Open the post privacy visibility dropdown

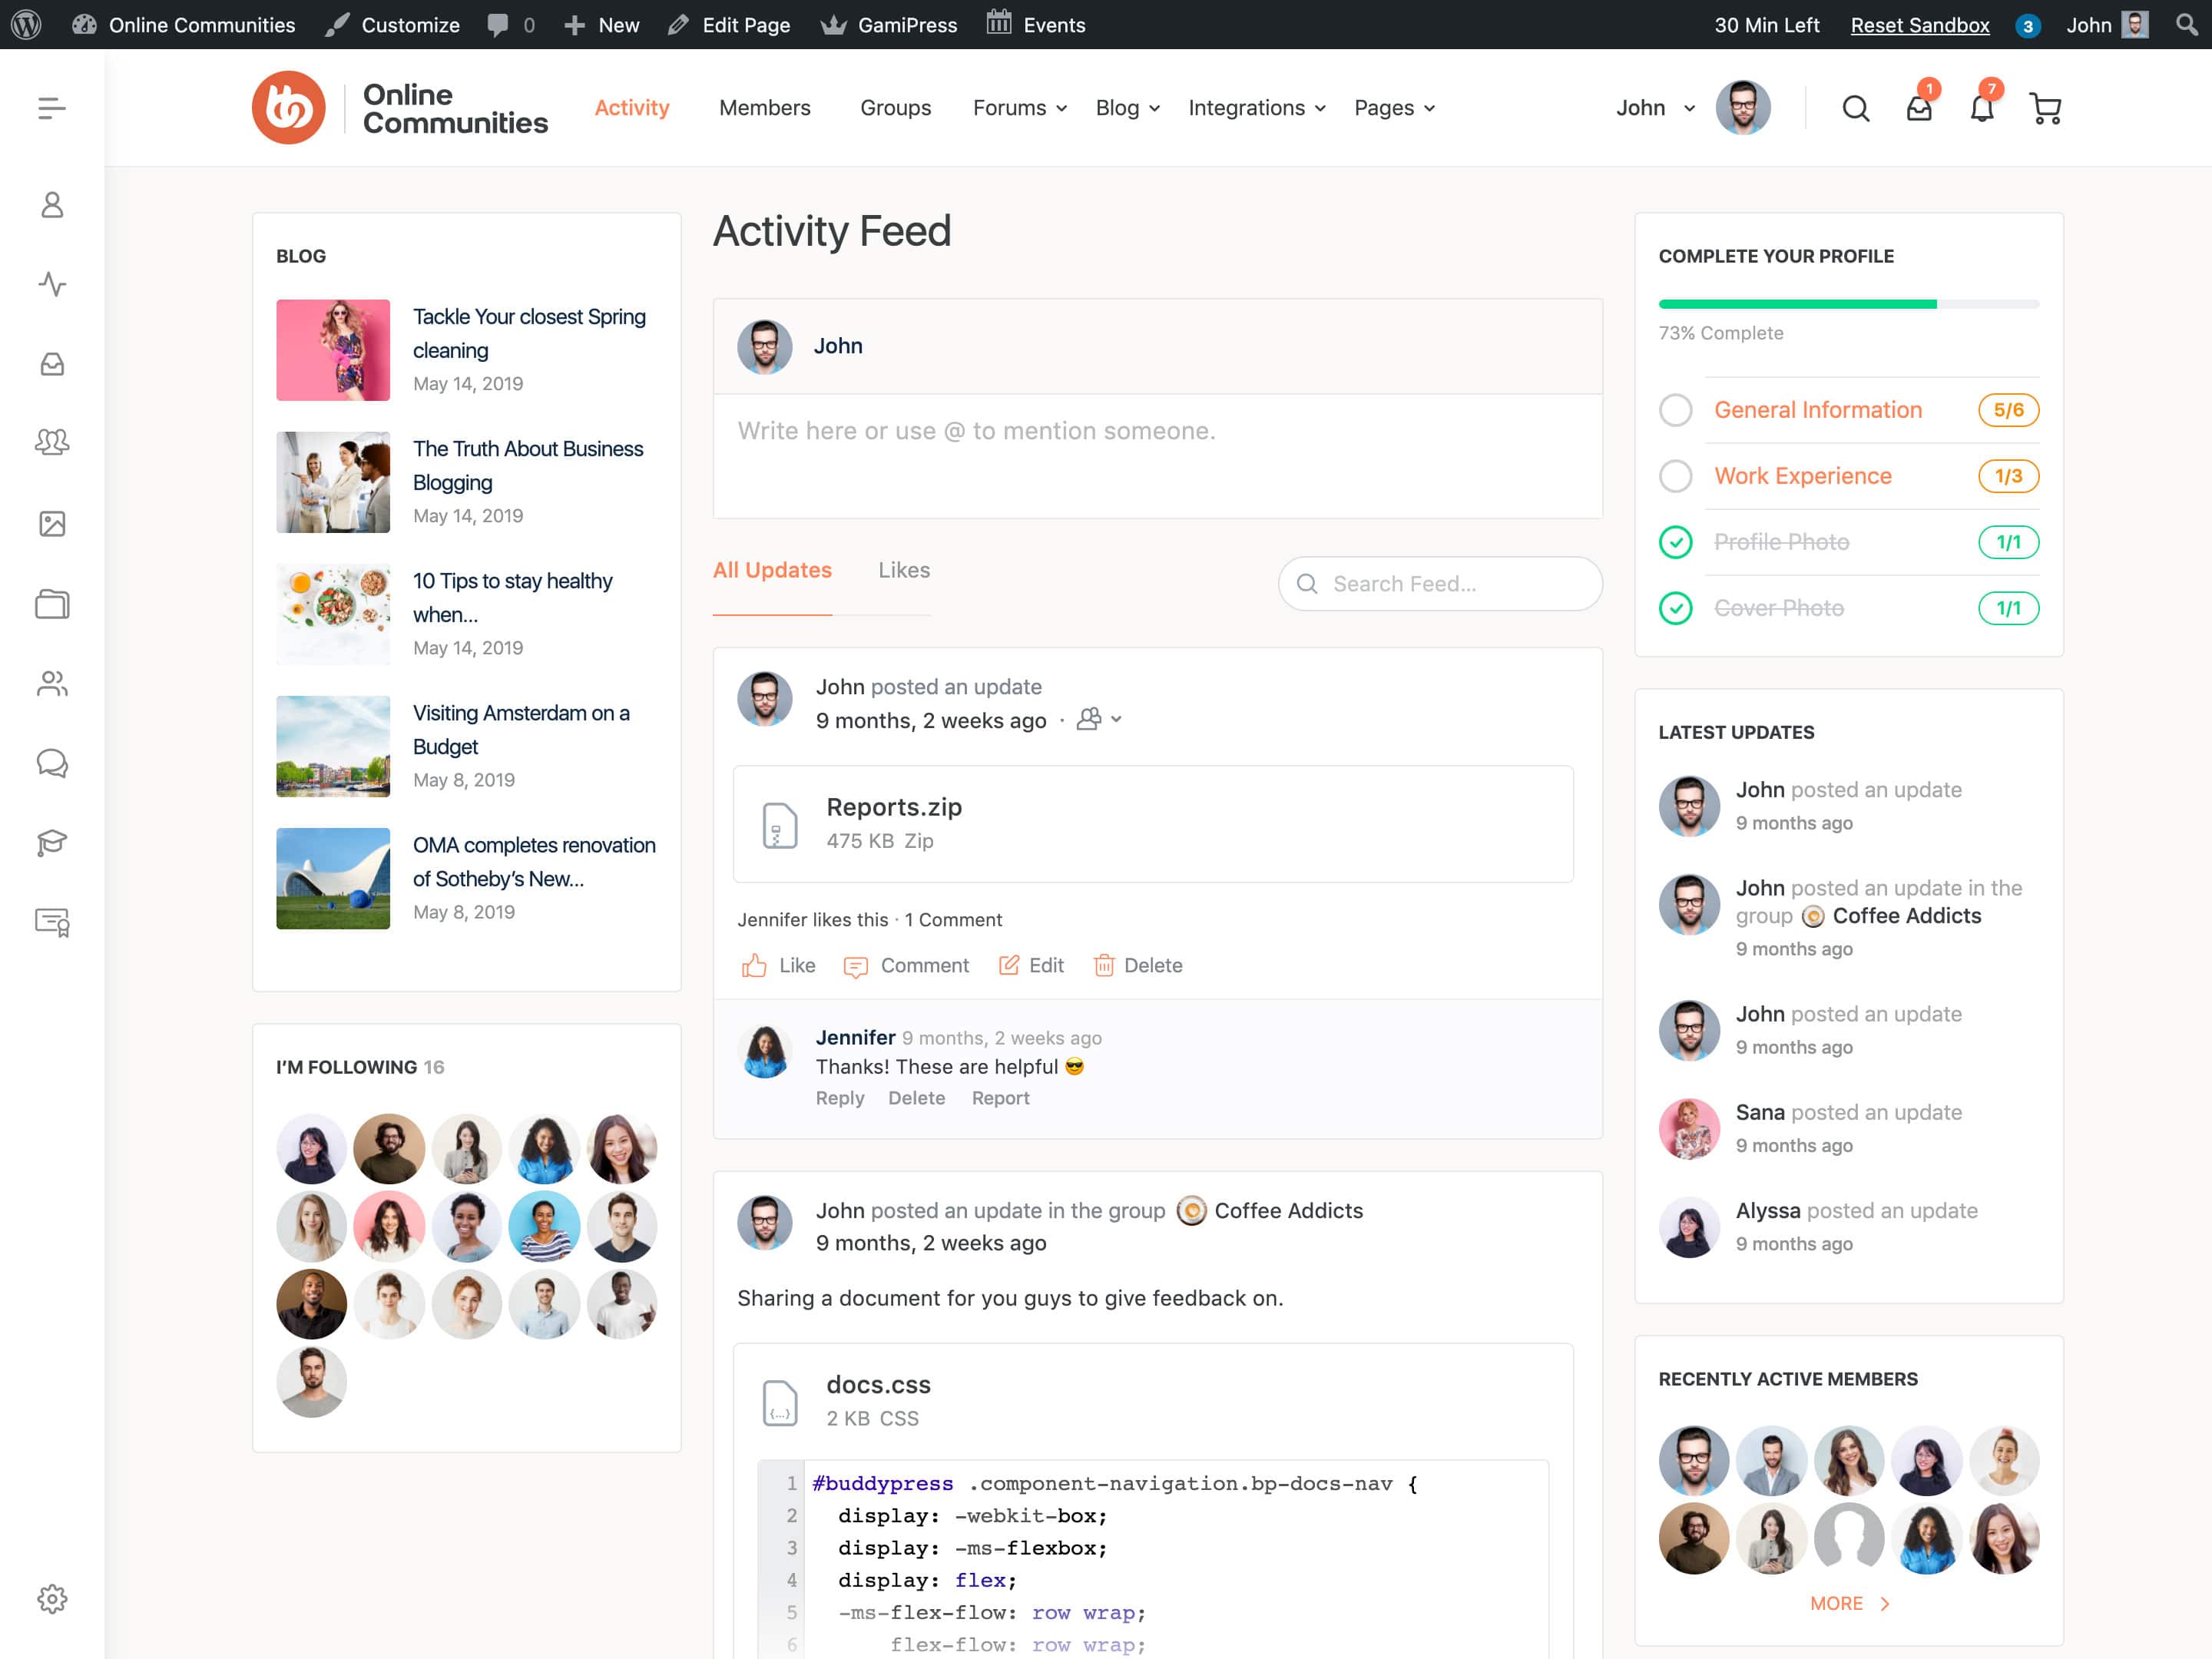[x=1099, y=719]
